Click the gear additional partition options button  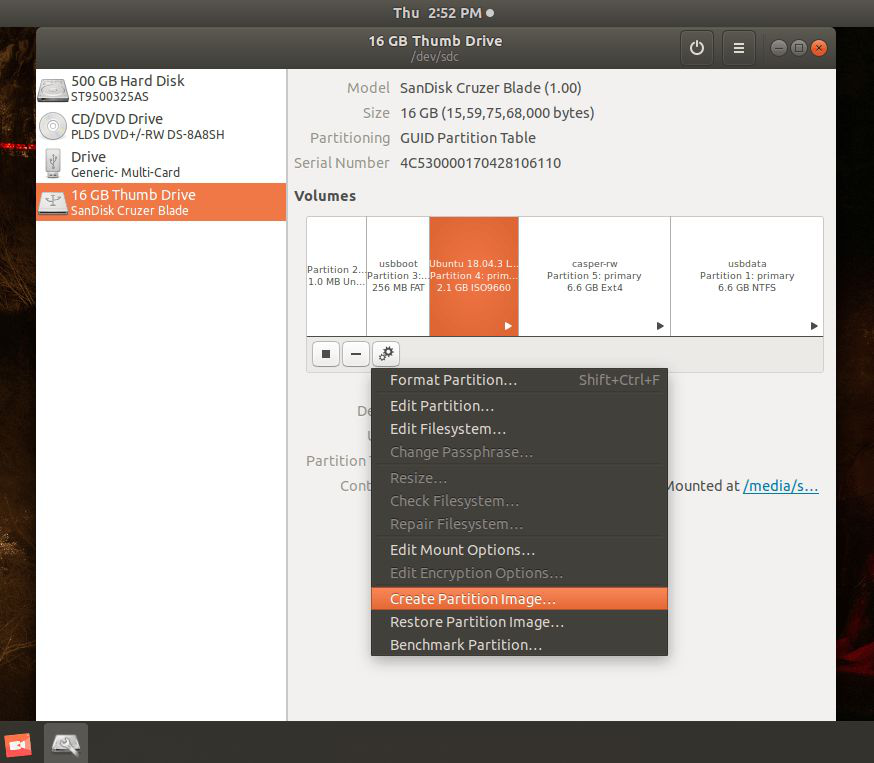[x=386, y=354]
